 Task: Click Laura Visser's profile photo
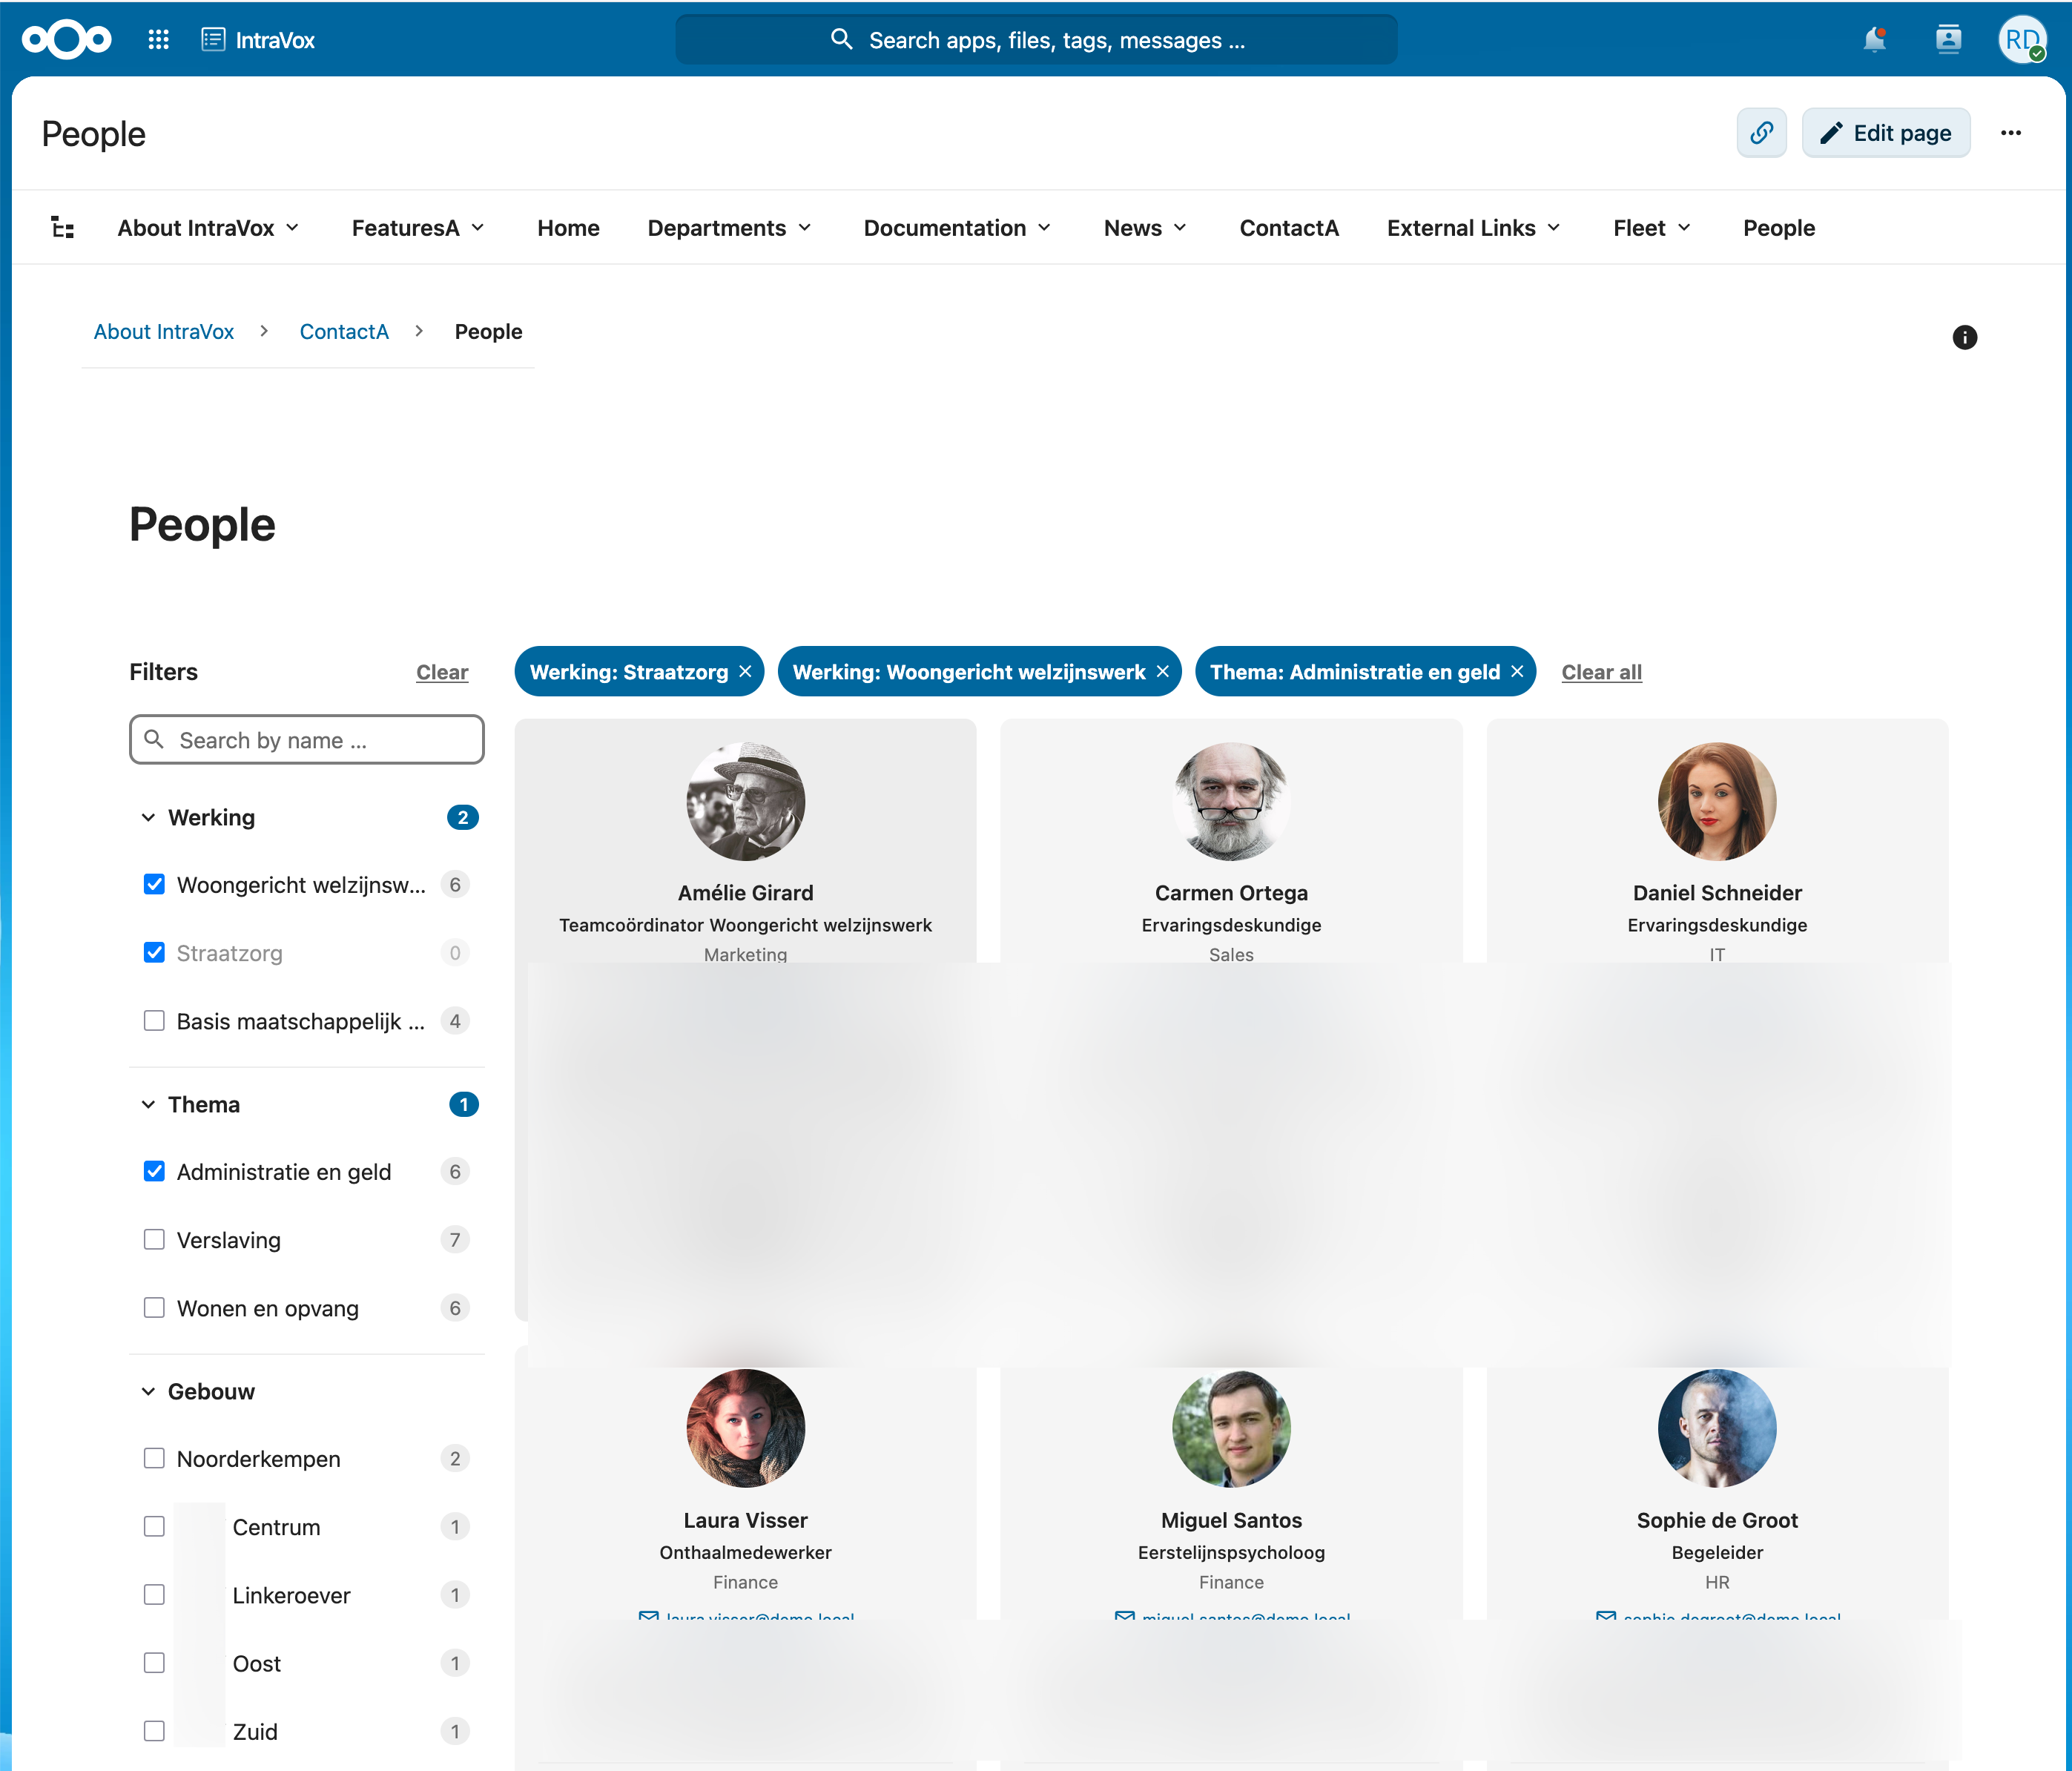pyautogui.click(x=745, y=1428)
